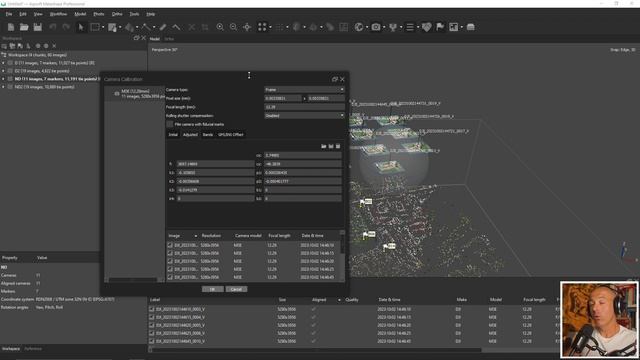This screenshot has height=360, width=640.
Task: Click the Zoom out magnifier icon
Action: click(x=233, y=27)
